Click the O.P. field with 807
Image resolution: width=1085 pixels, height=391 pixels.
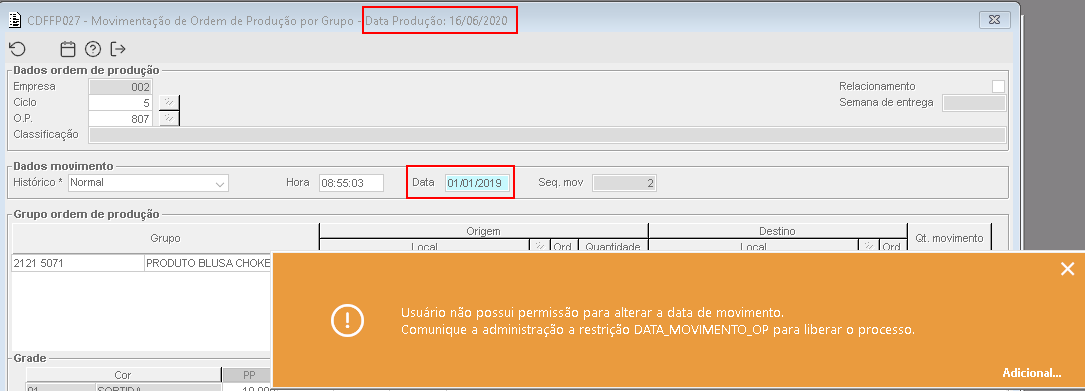point(120,119)
